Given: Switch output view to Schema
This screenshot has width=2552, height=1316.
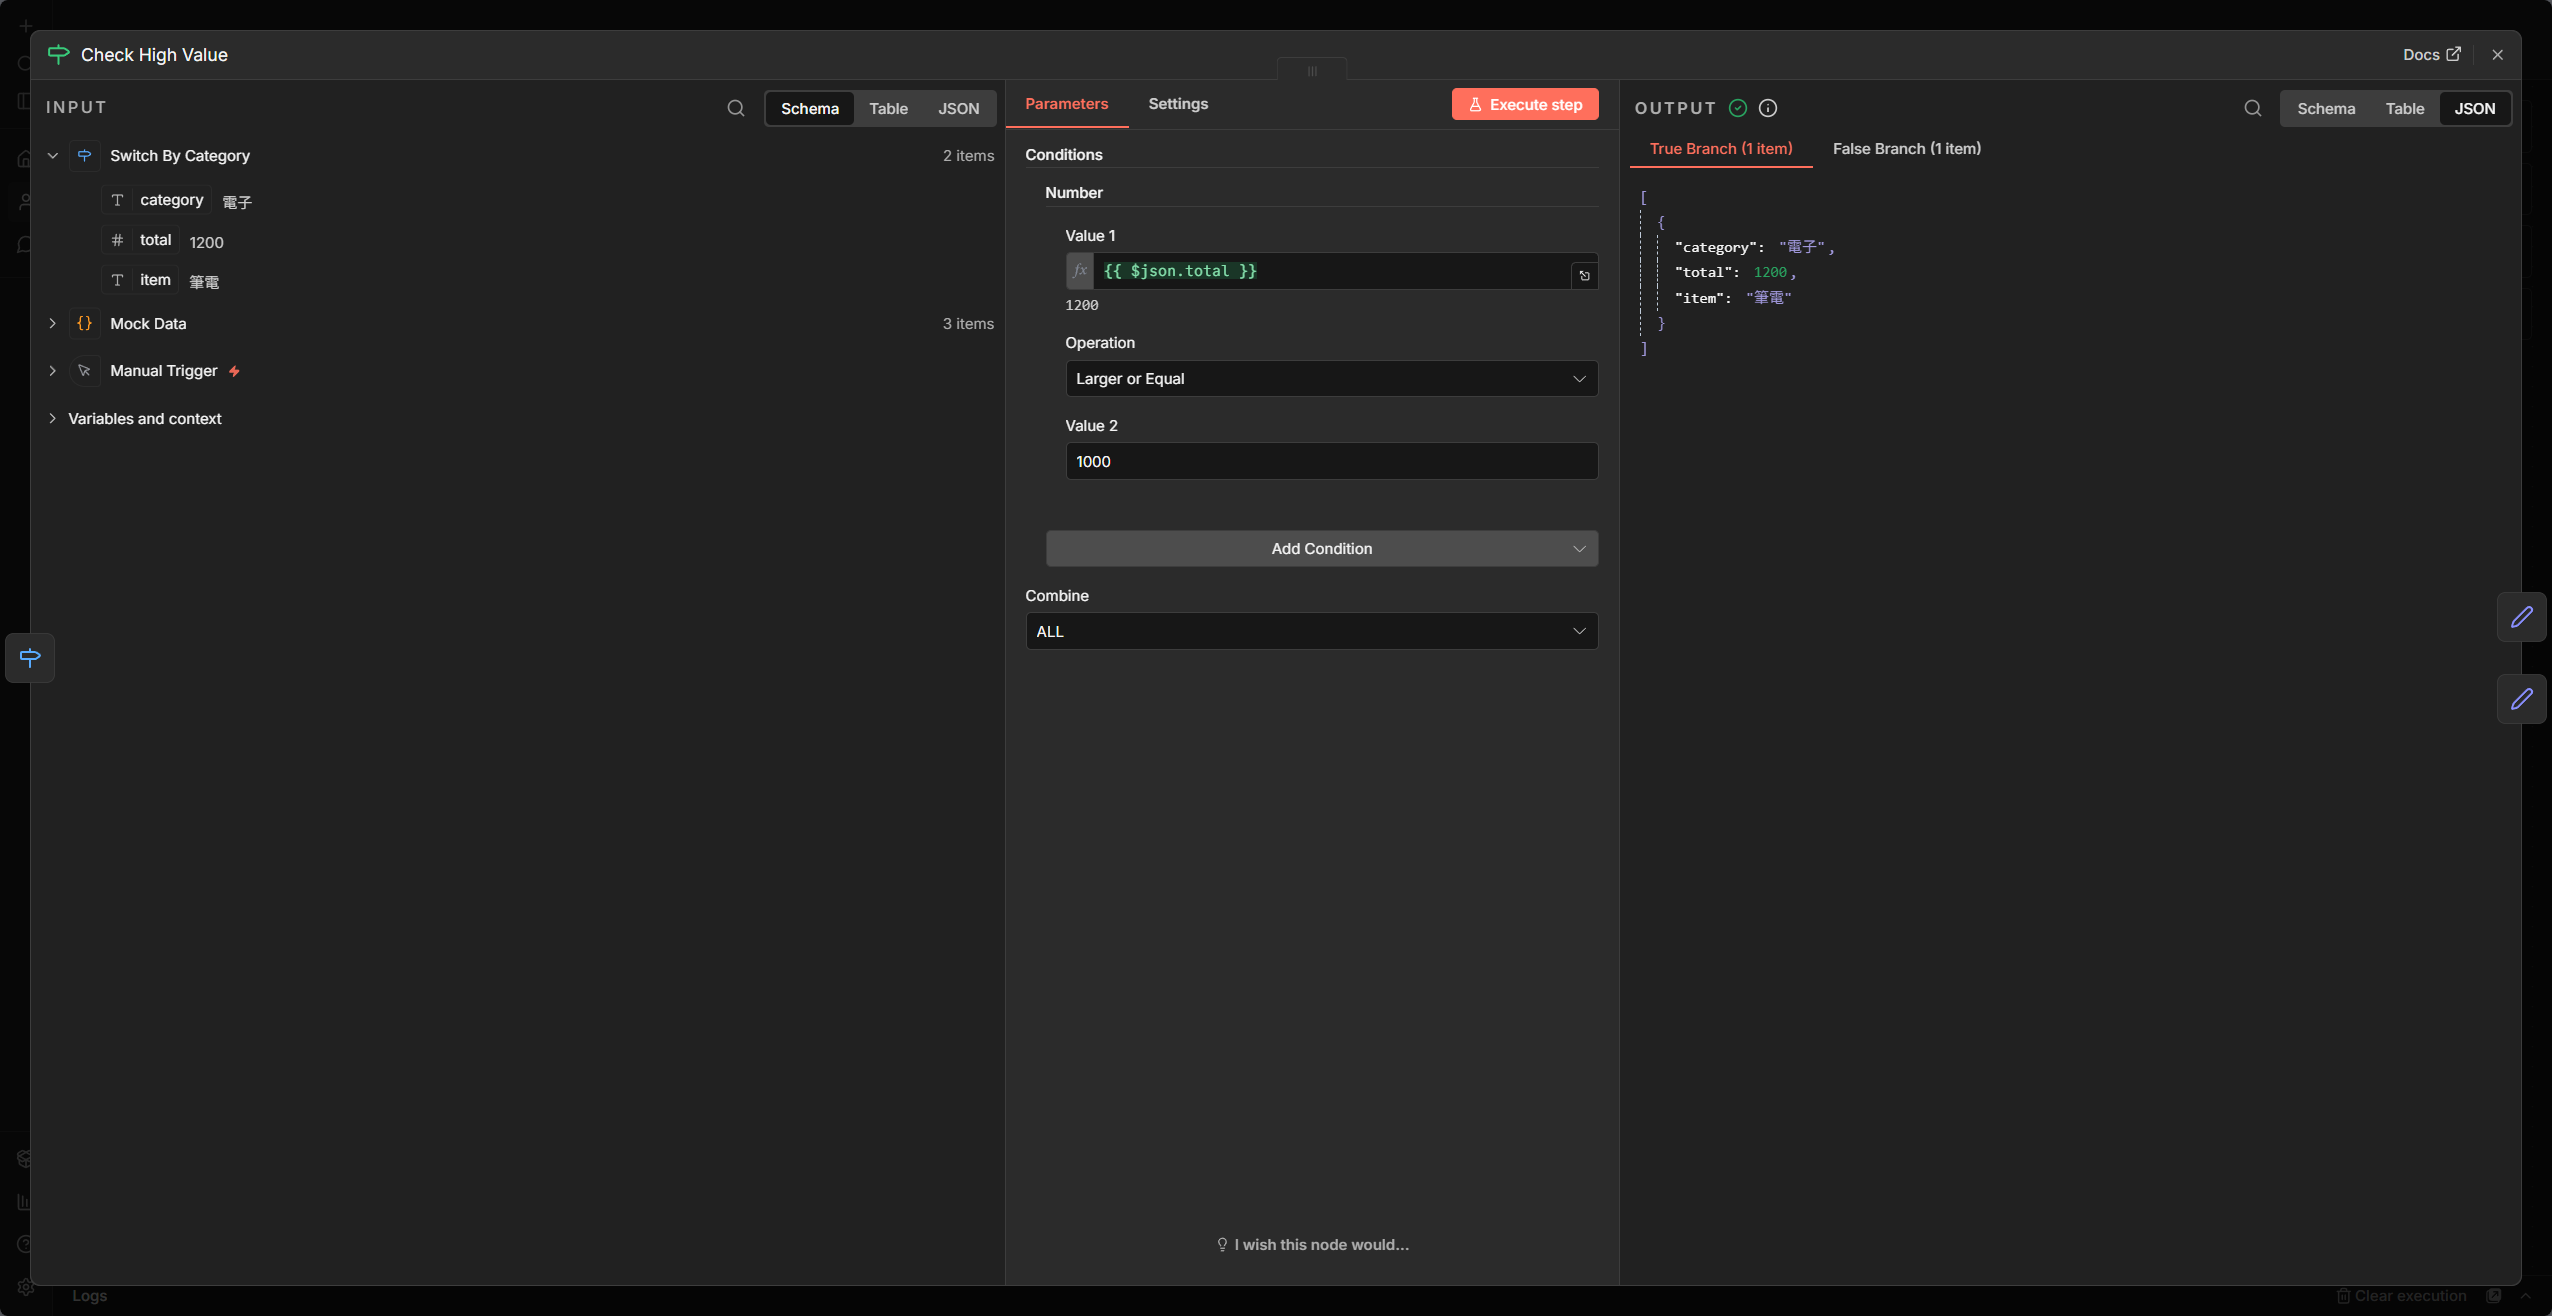Looking at the screenshot, I should [2325, 108].
